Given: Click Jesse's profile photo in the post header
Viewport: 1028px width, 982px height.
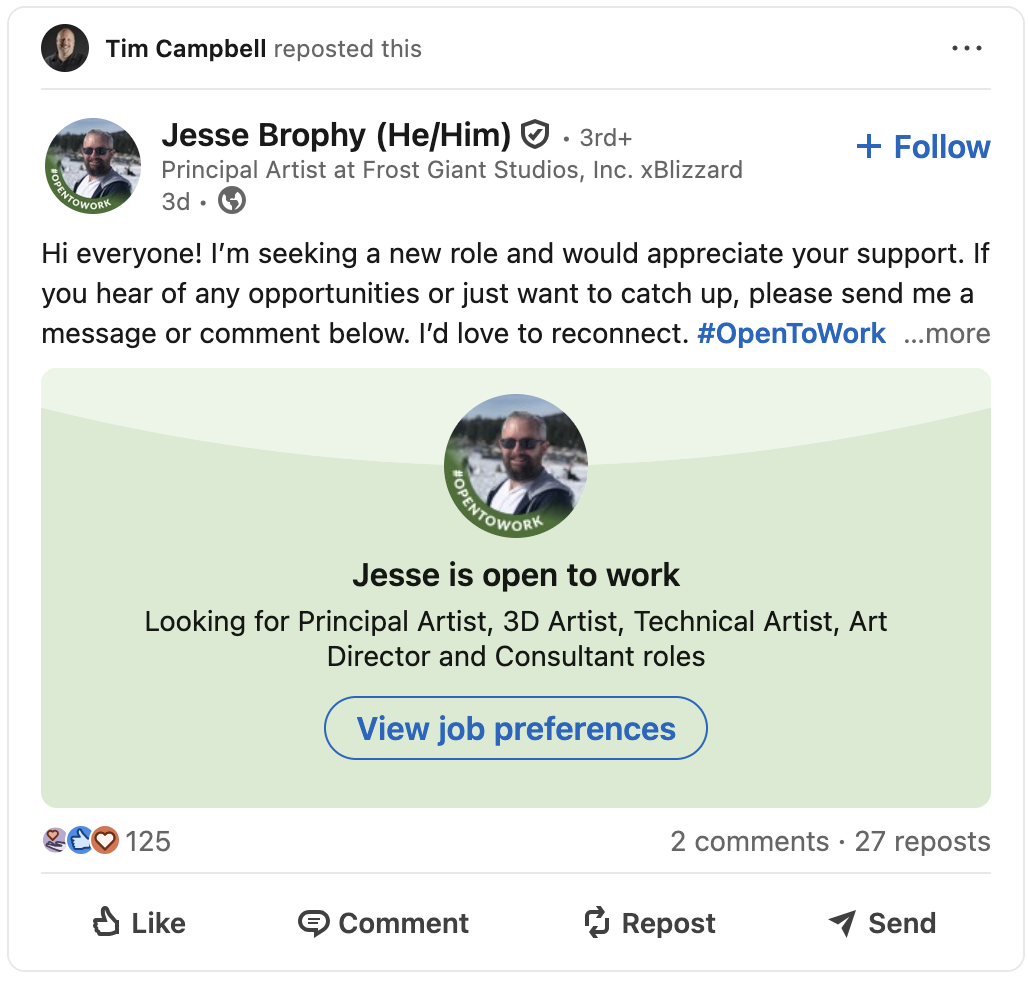Looking at the screenshot, I should (92, 166).
